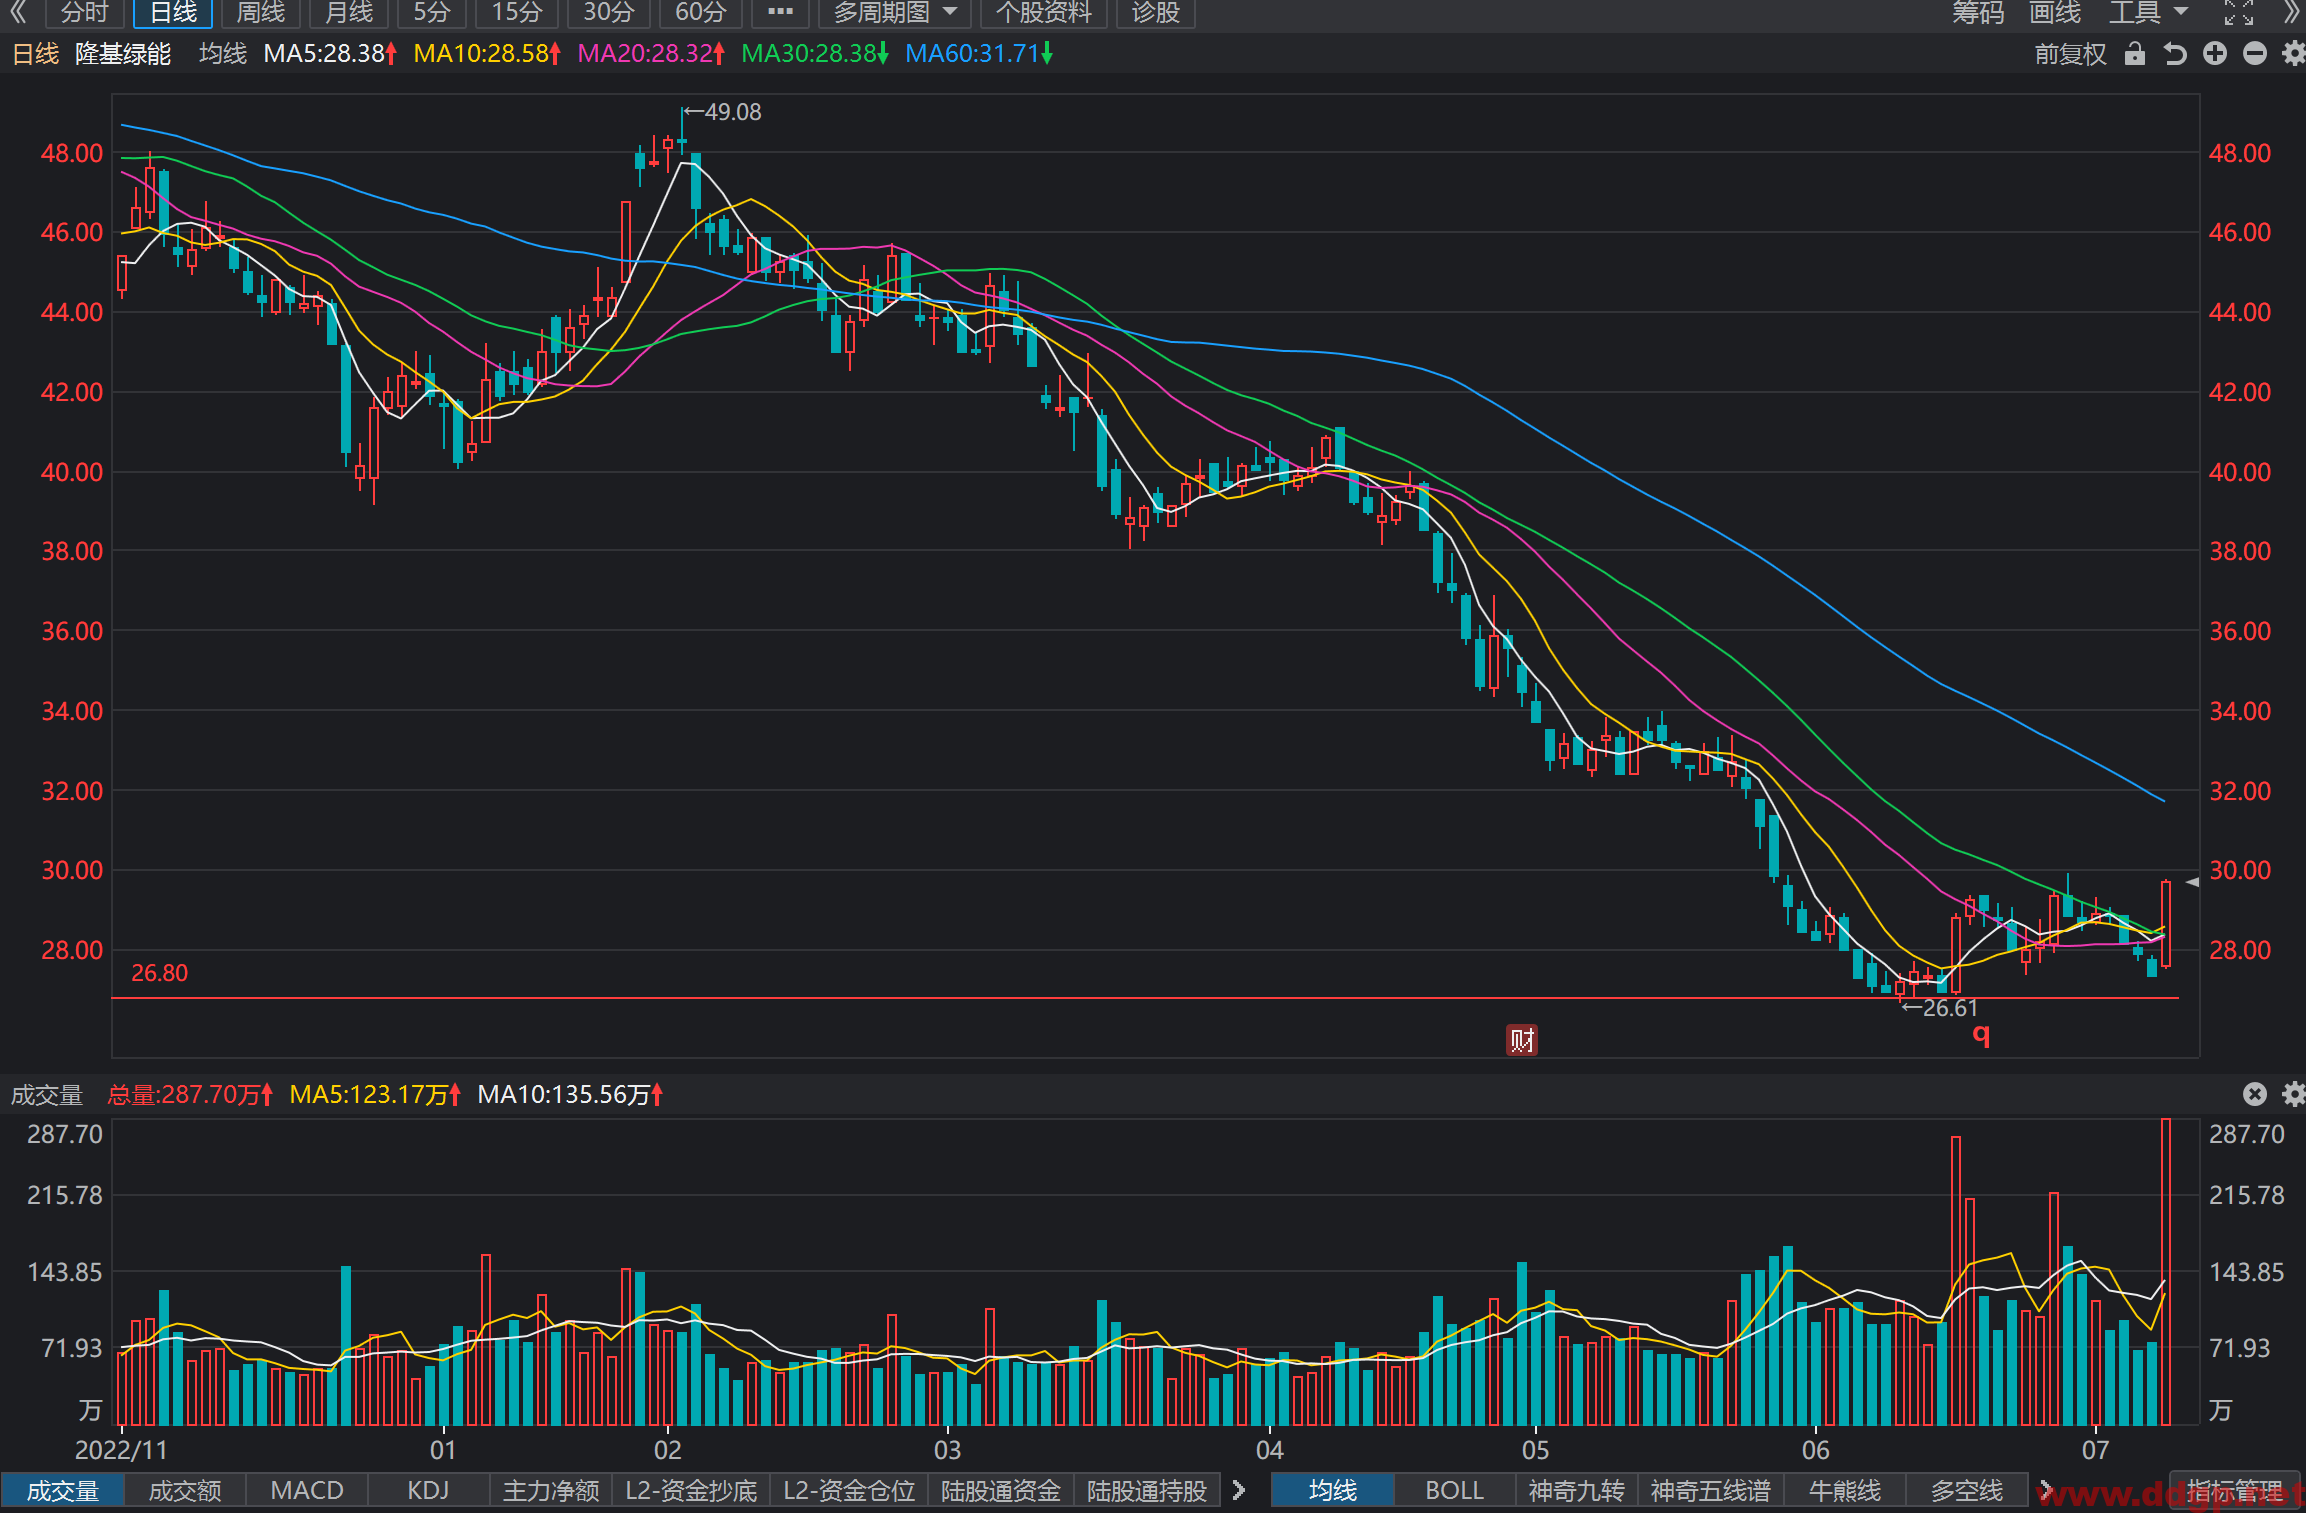Switch to 月线 monthly chart

(349, 12)
